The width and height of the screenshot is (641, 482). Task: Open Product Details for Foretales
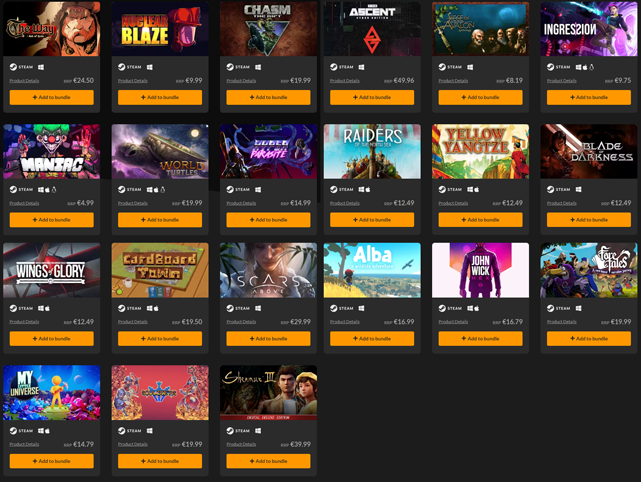(562, 322)
